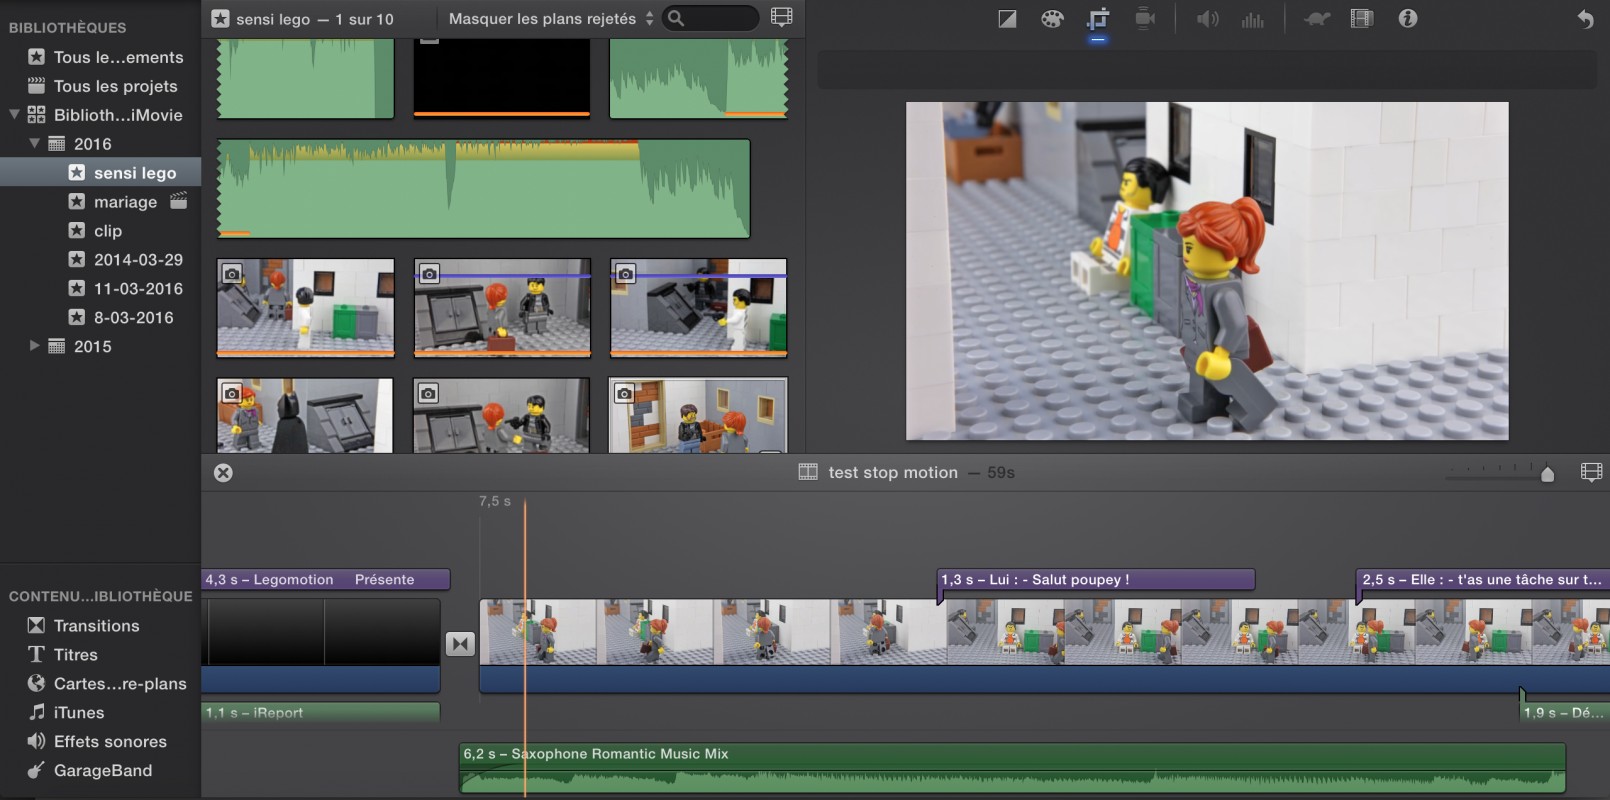
Task: Click the BIBLIOTHÈQUES section header
Action: click(x=67, y=28)
